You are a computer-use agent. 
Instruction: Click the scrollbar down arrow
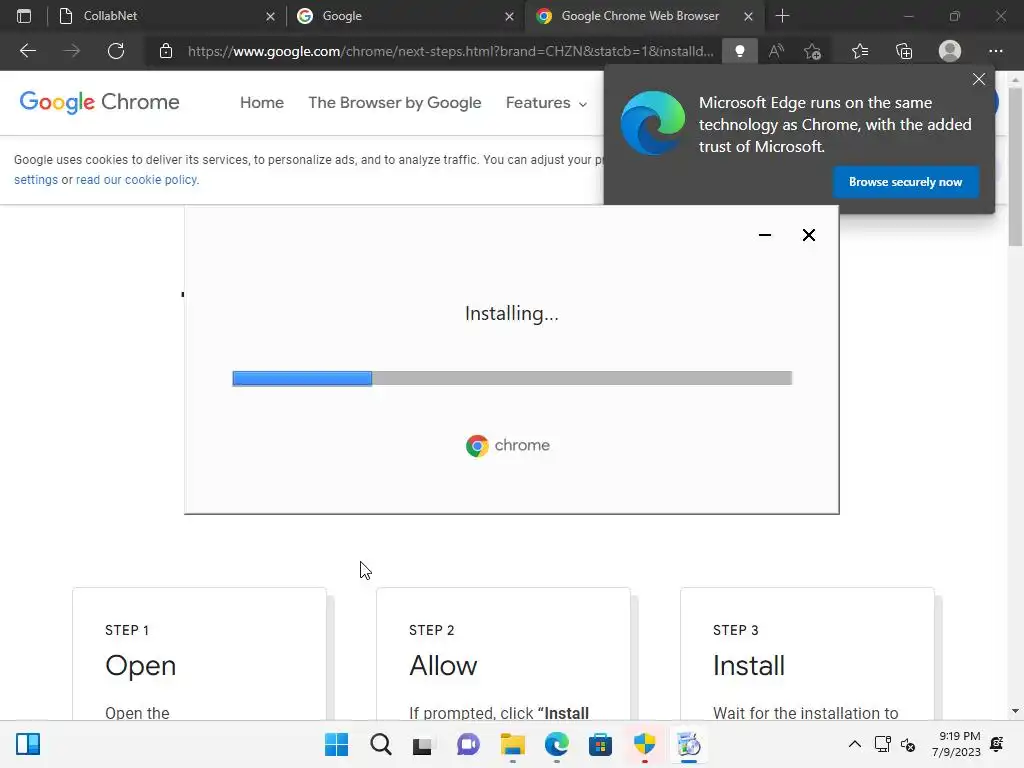click(x=1015, y=711)
